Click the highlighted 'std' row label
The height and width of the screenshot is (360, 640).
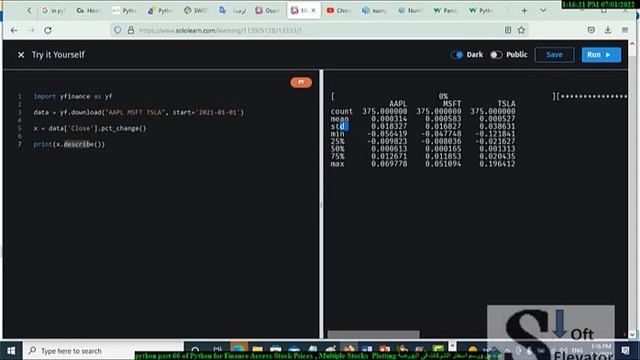tap(339, 127)
